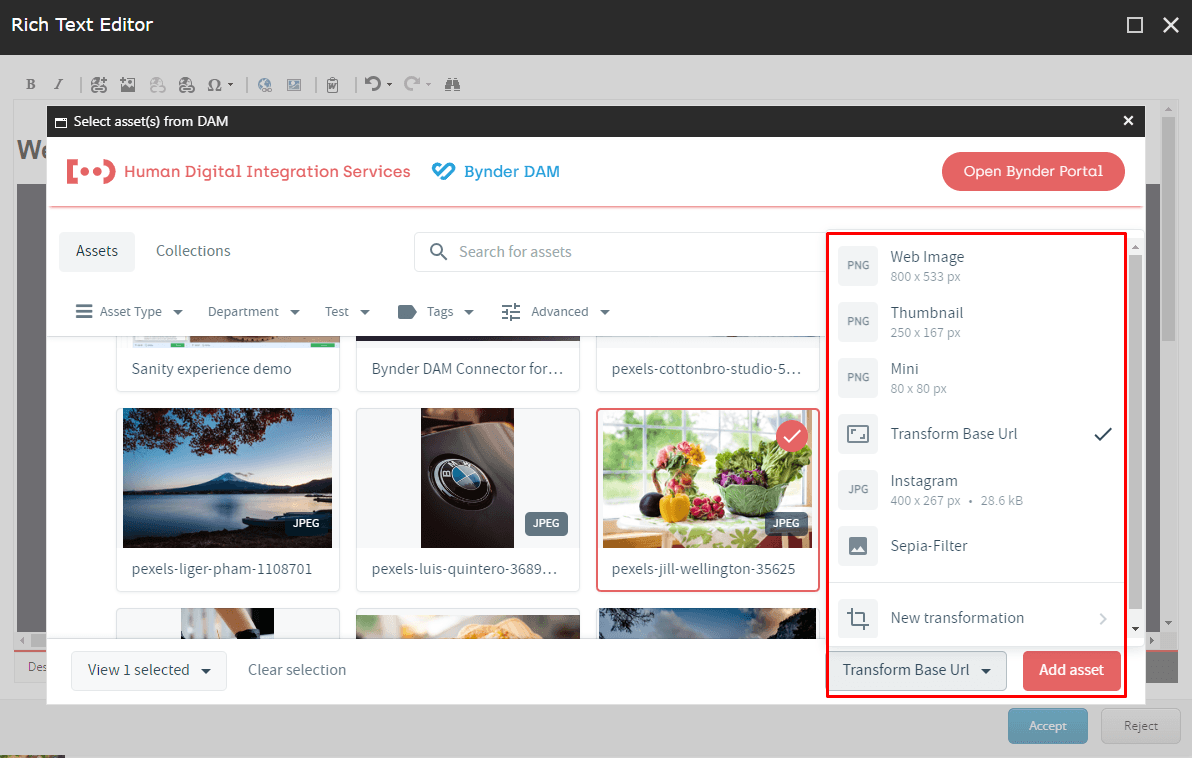Switch to the Collections tab
Screen dimensions: 1192x758
click(x=193, y=251)
